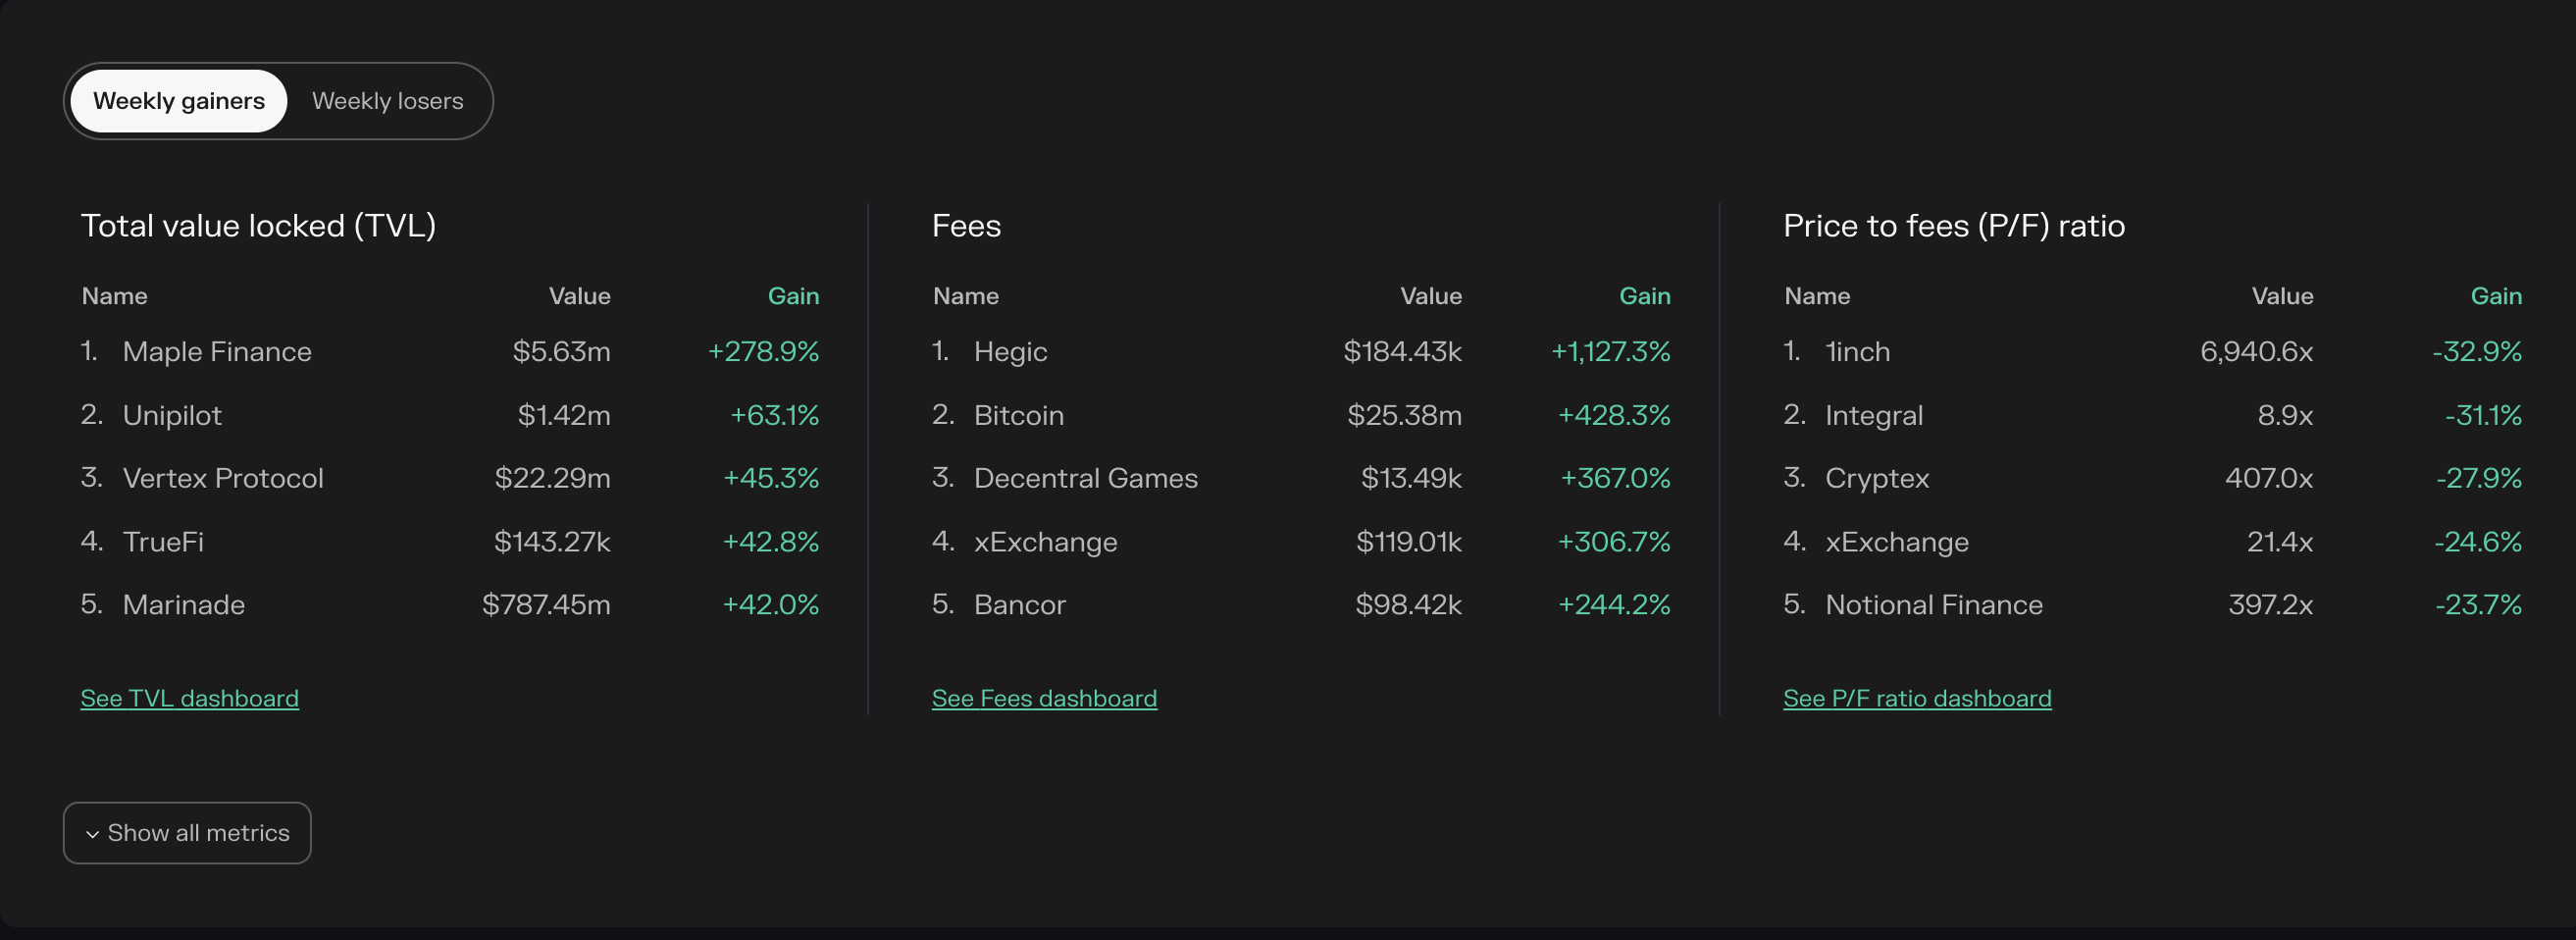Click the chevron in Show all metrics

point(92,834)
